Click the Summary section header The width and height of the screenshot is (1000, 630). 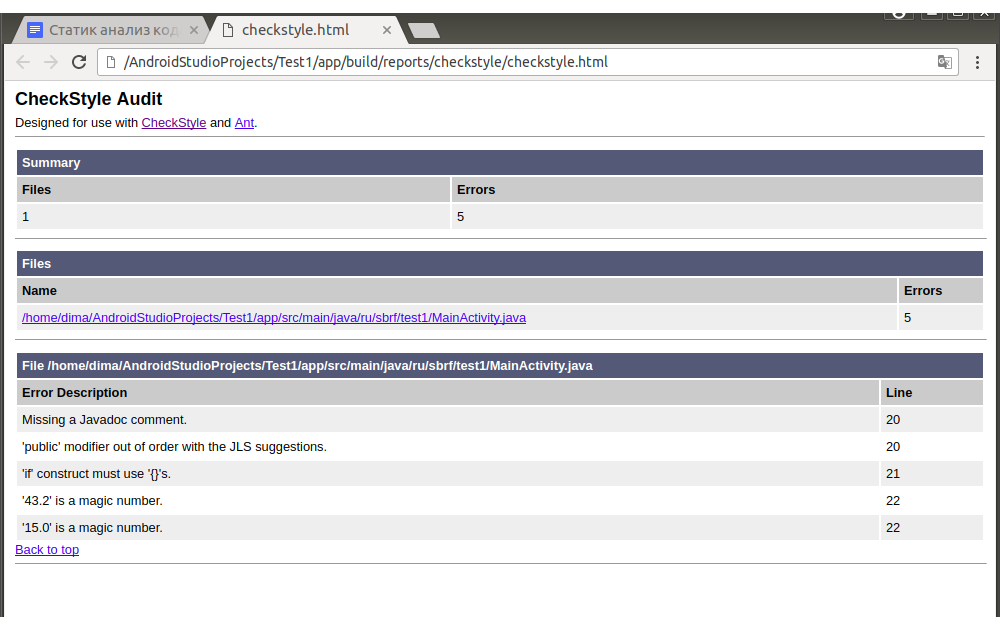click(499, 163)
